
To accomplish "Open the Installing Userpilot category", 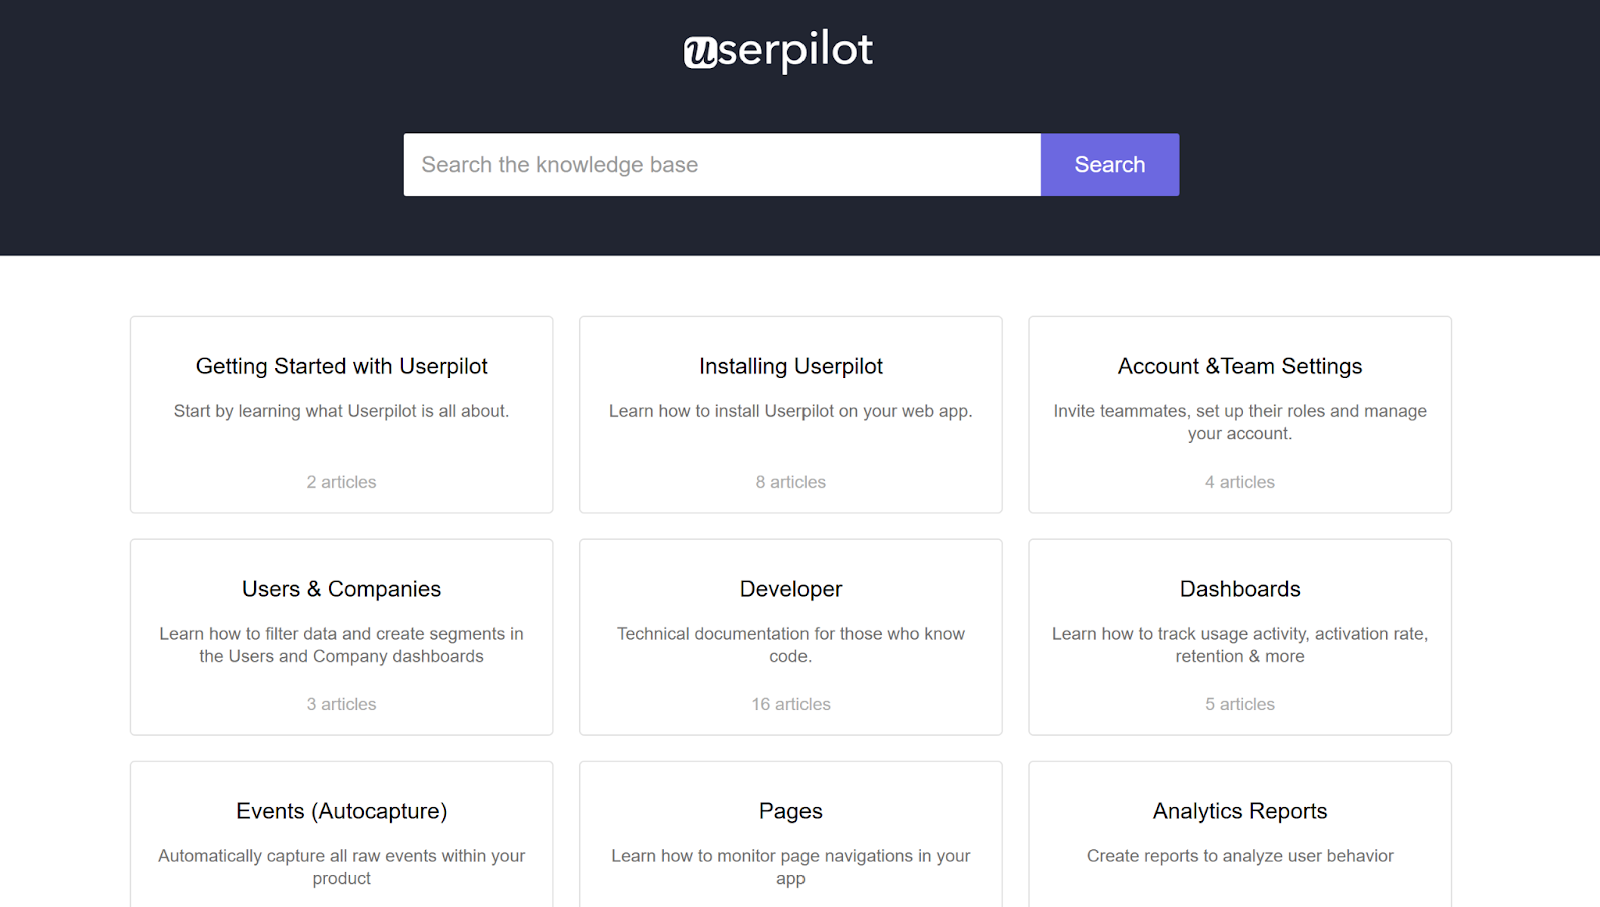I will click(791, 415).
